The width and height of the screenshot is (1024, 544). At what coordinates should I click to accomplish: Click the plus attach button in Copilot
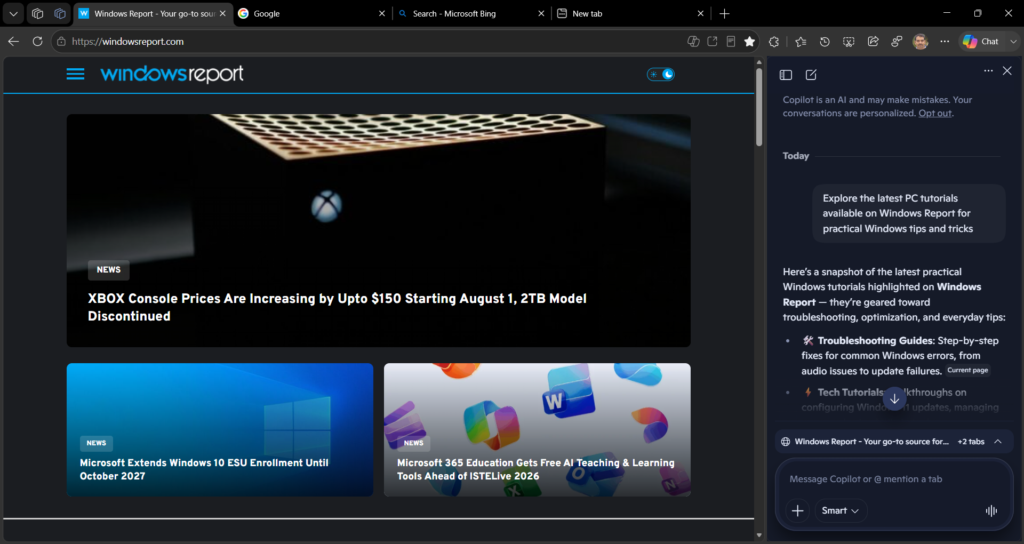[x=797, y=511]
